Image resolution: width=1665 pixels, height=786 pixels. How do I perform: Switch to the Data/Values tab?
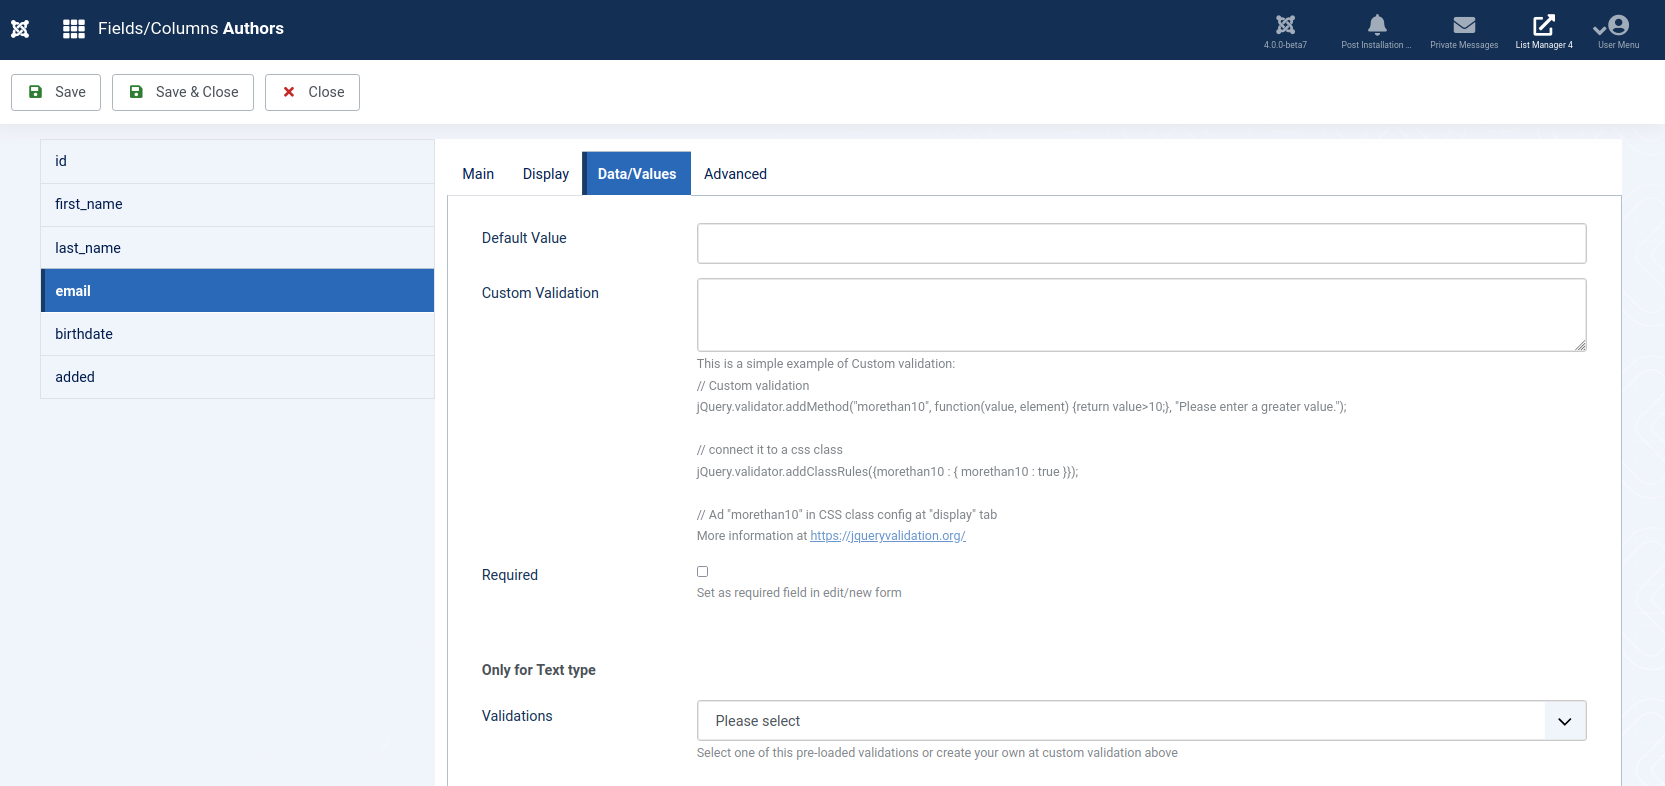click(x=637, y=174)
